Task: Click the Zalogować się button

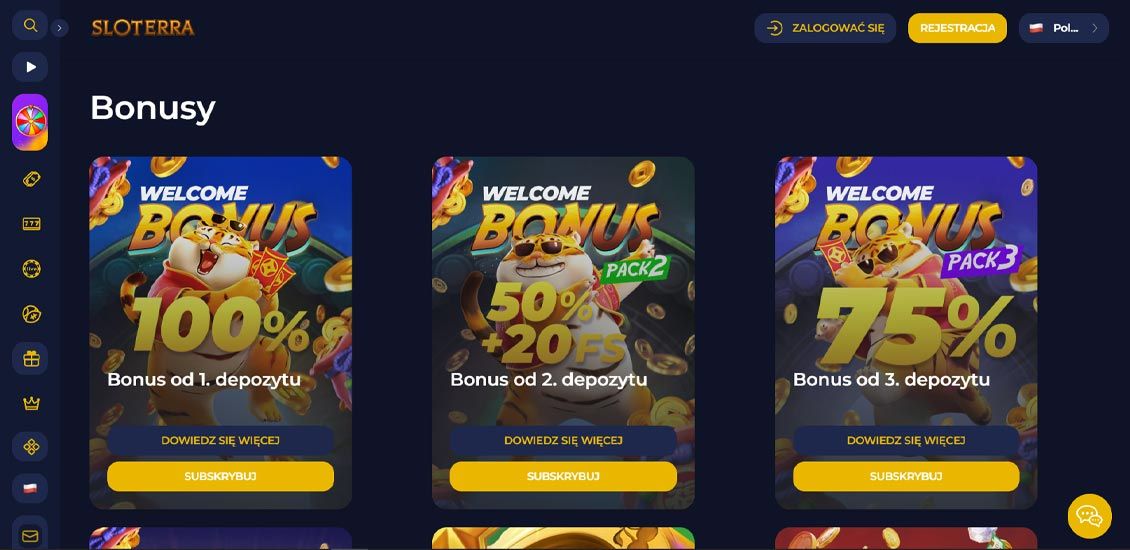Action: click(825, 28)
